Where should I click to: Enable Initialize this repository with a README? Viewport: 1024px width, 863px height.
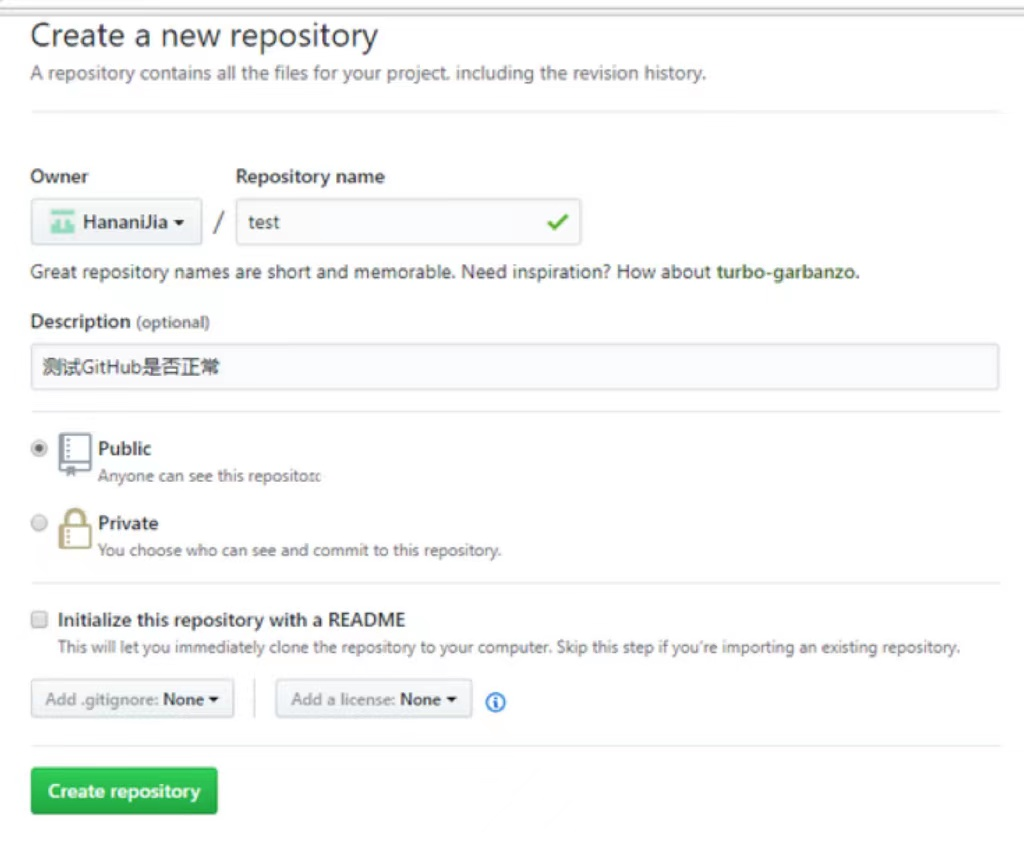tap(39, 620)
